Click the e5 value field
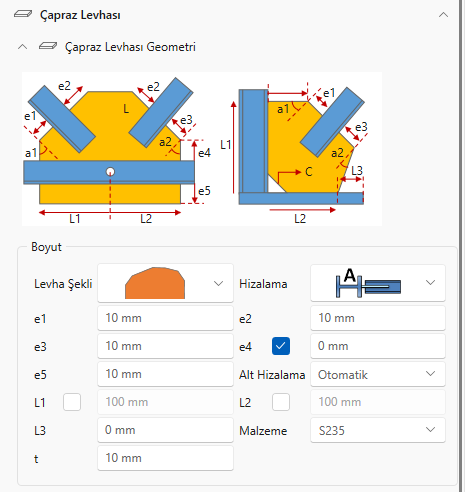The image size is (465, 492). [x=165, y=374]
